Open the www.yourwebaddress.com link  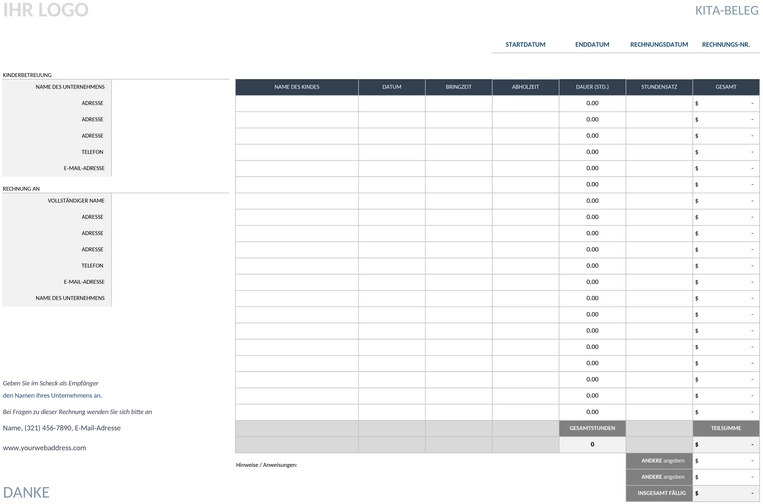click(x=44, y=448)
